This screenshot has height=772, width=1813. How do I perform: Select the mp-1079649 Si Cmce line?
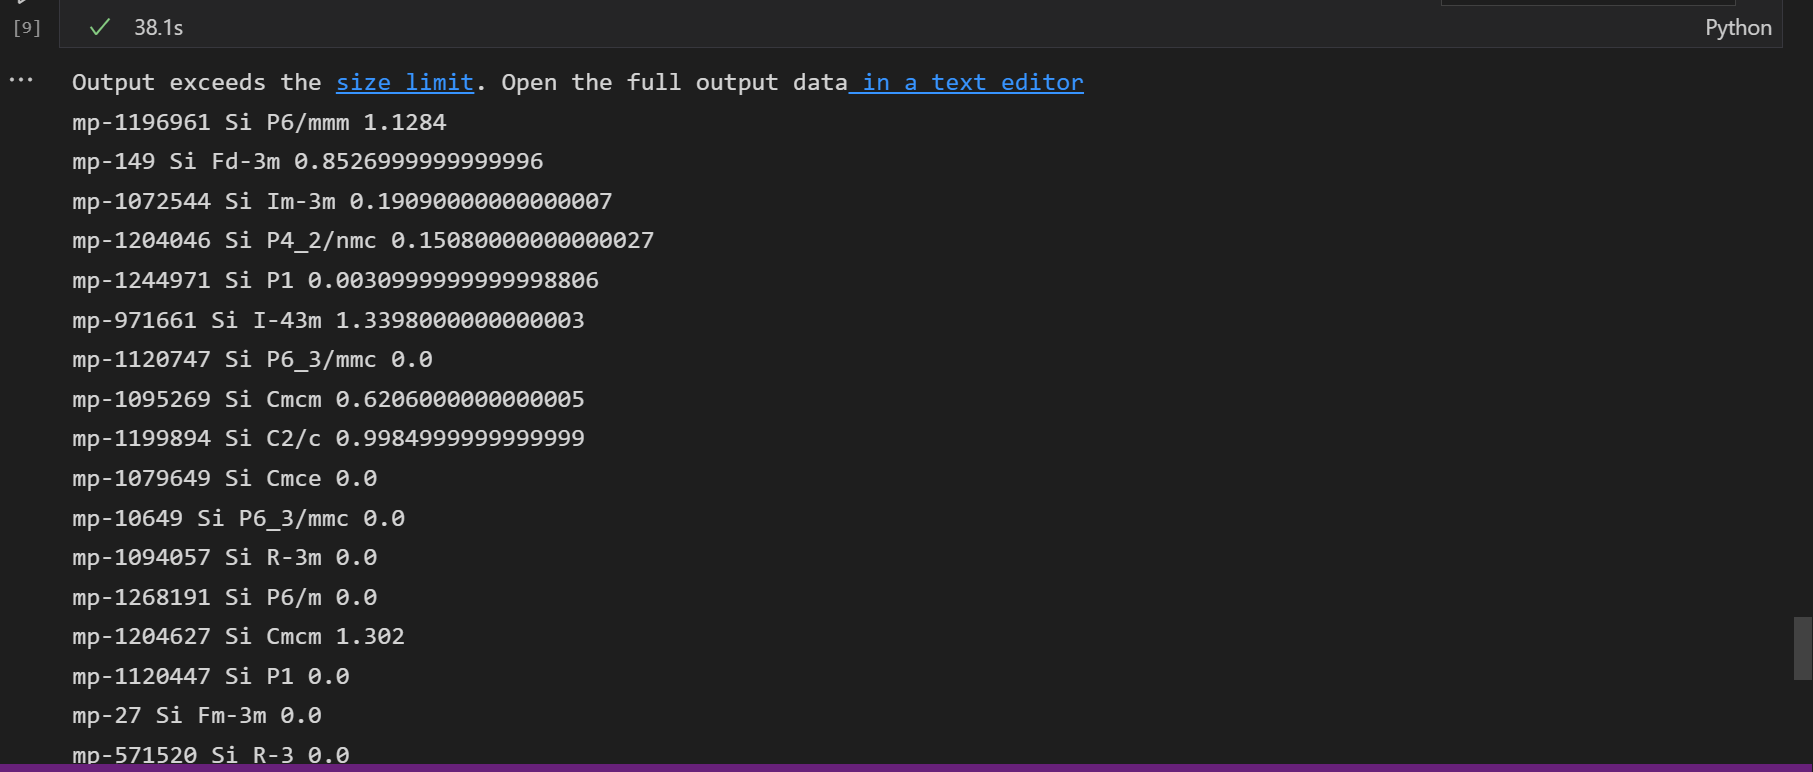[x=225, y=478]
